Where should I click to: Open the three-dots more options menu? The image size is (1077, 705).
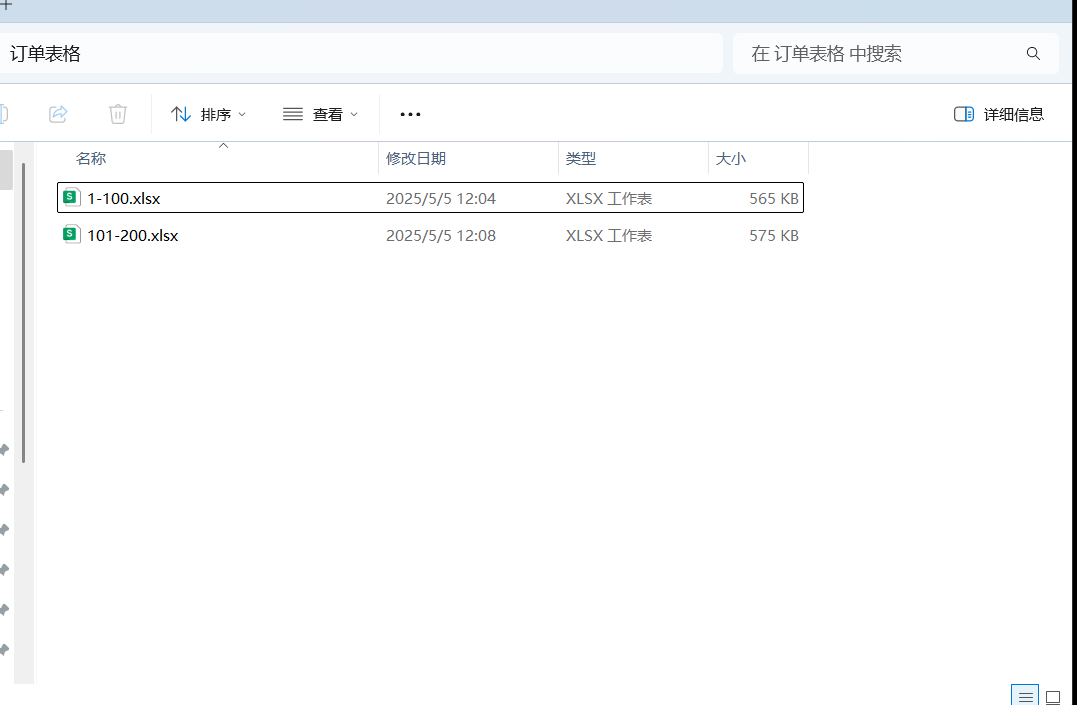pyautogui.click(x=410, y=114)
